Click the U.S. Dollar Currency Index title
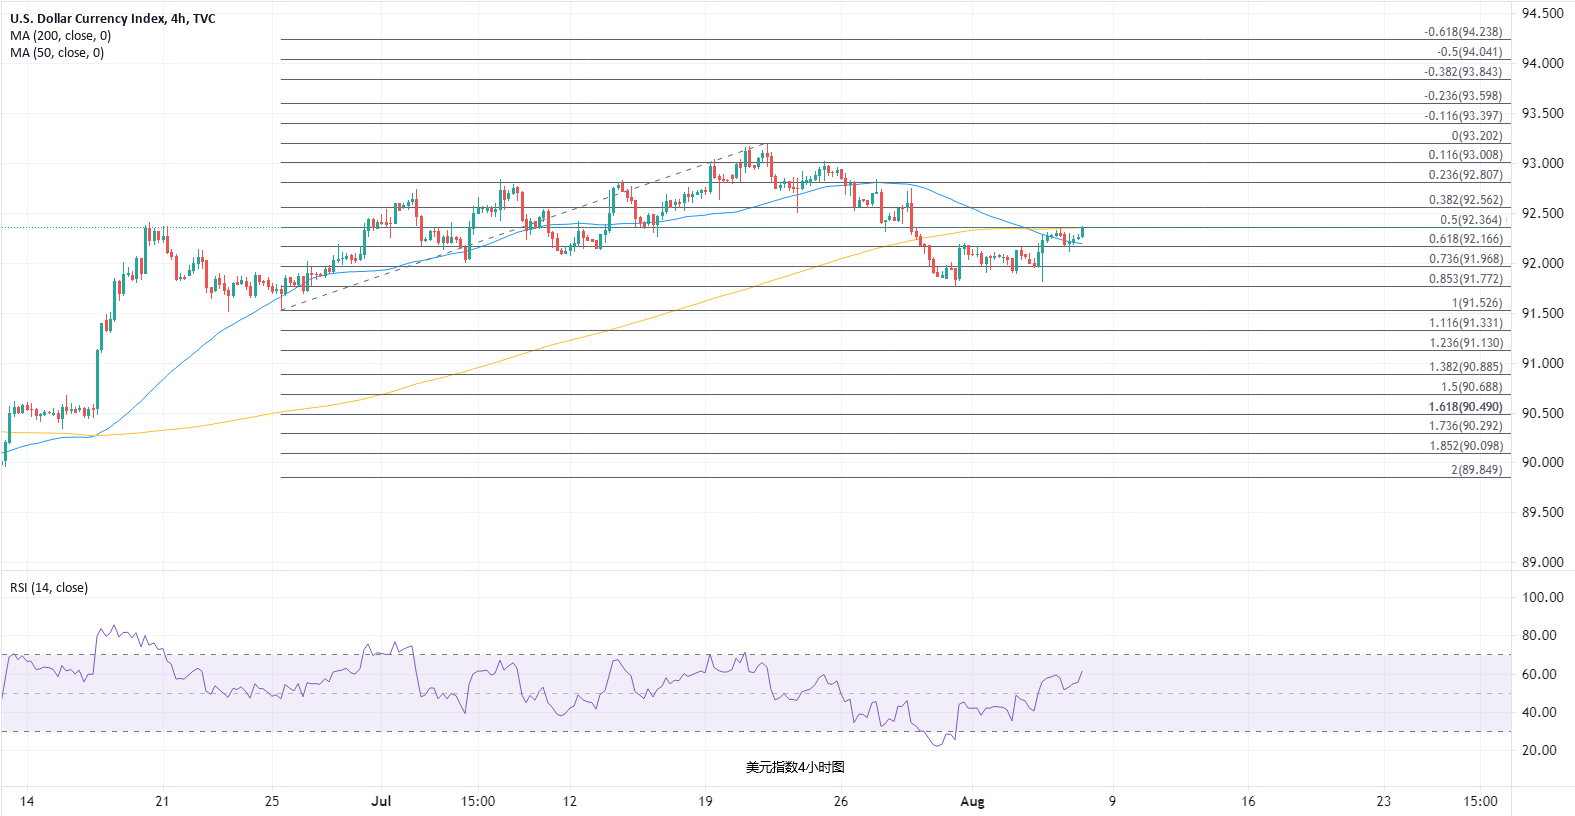The image size is (1575, 816). click(113, 19)
